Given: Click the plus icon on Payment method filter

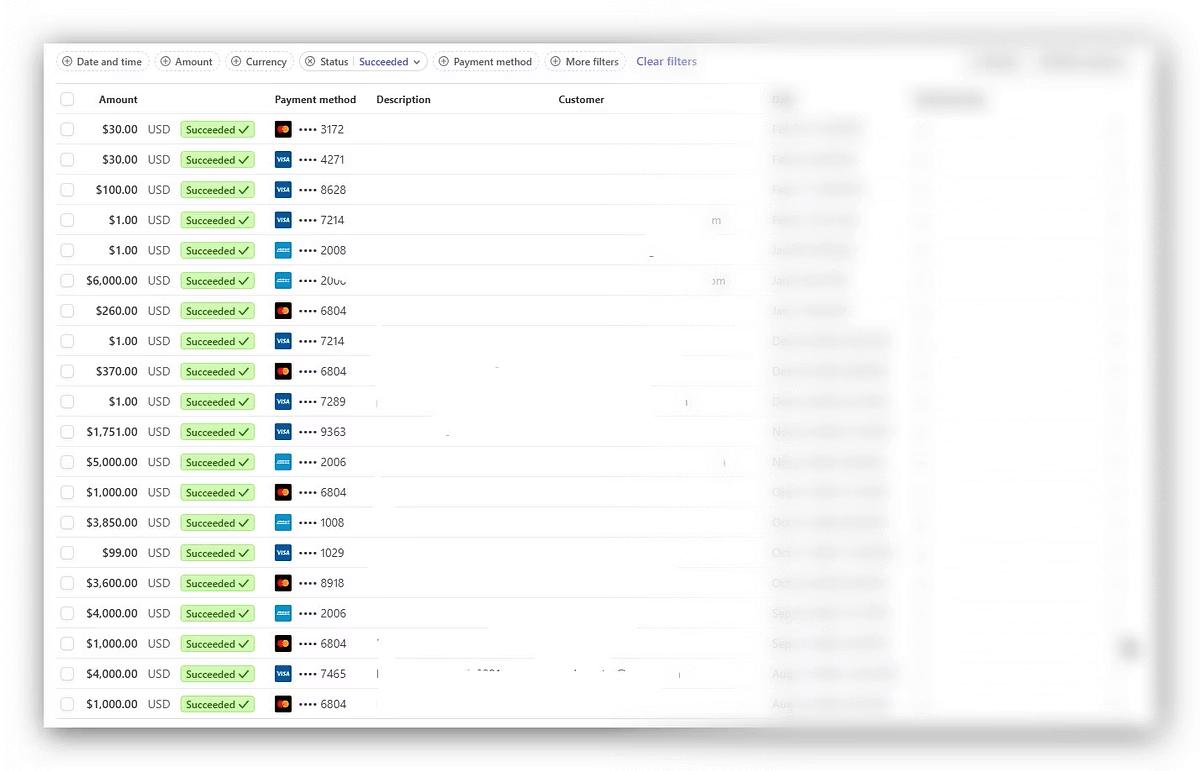Looking at the screenshot, I should tap(444, 62).
